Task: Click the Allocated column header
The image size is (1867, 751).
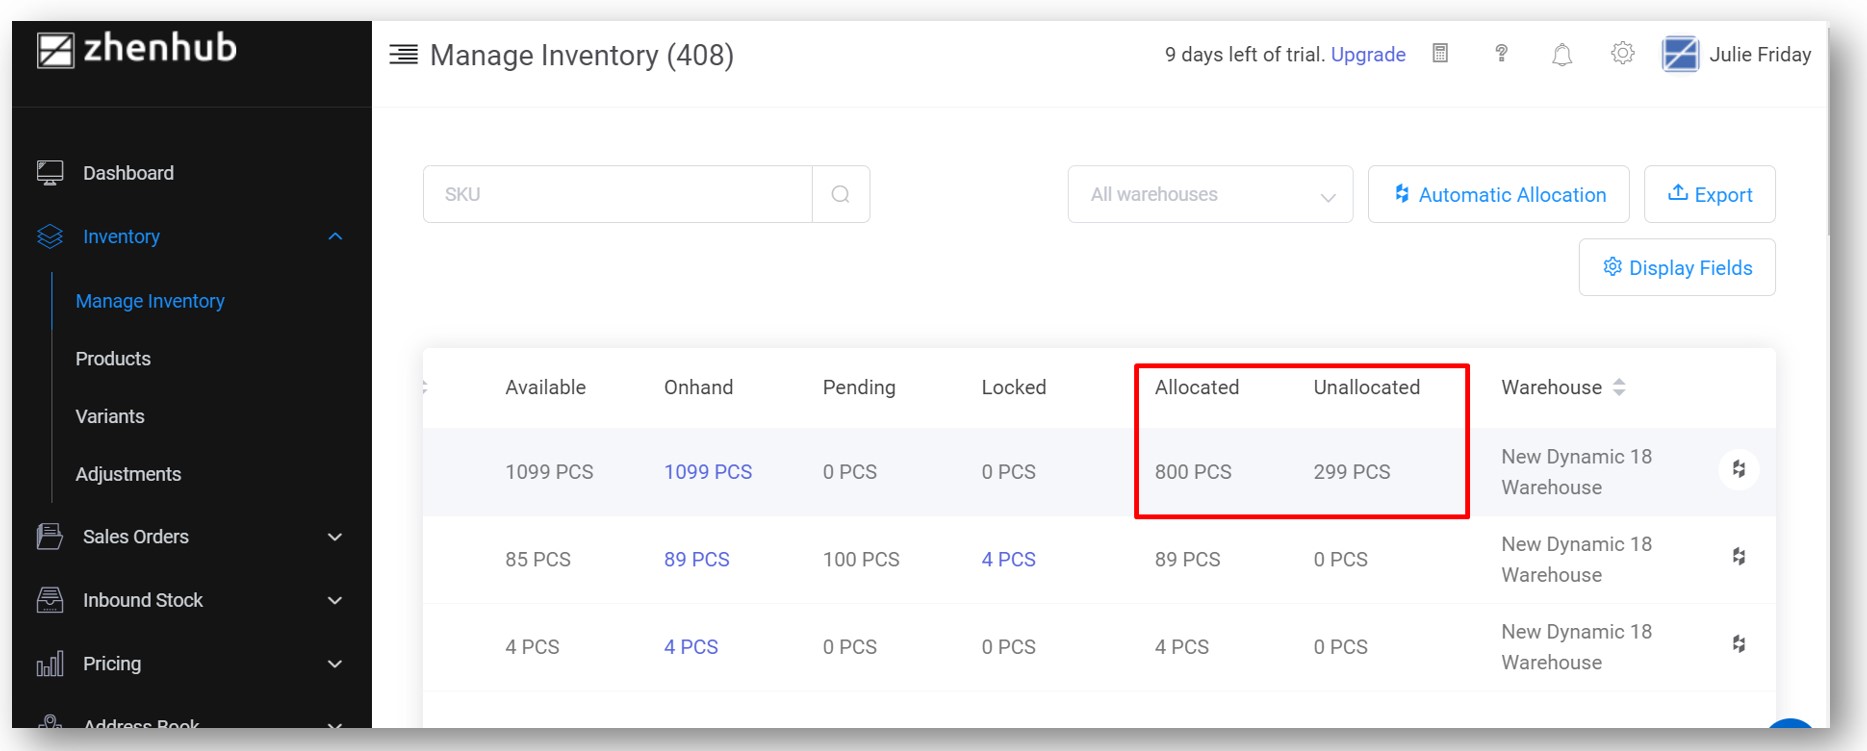Action: click(1197, 387)
